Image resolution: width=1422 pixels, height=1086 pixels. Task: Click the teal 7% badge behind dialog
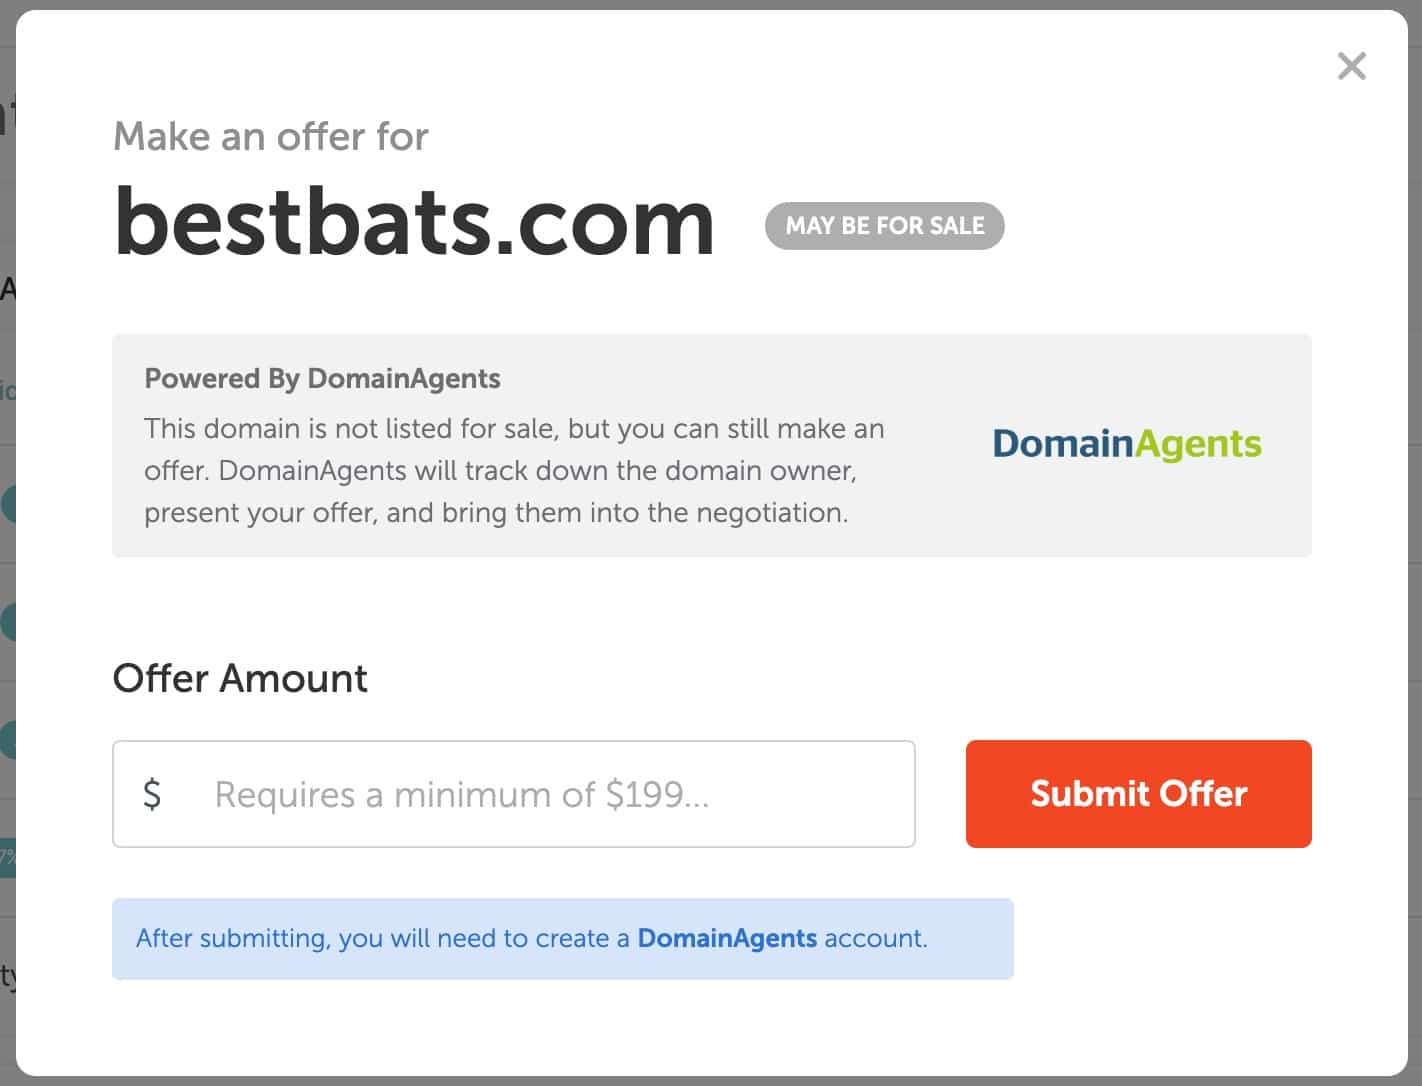[x=7, y=857]
